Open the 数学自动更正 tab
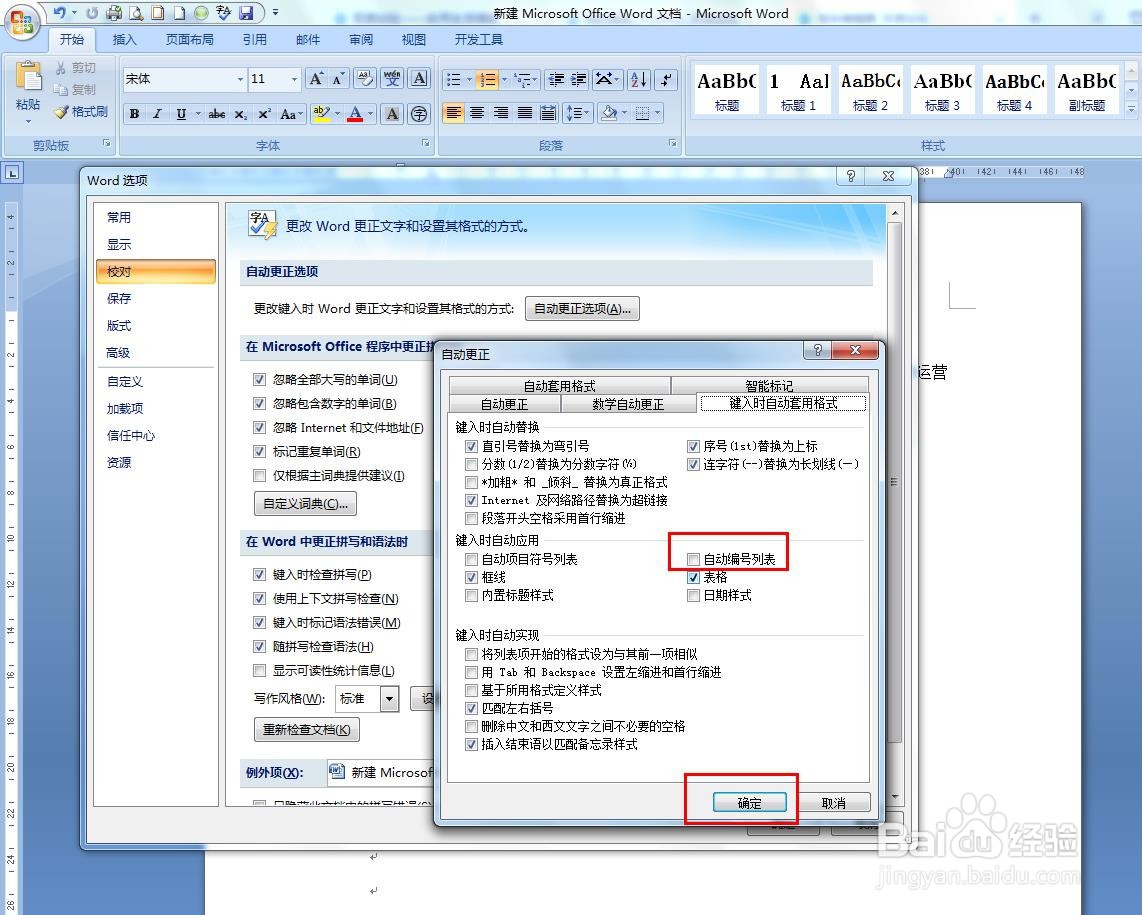The image size is (1142, 915). click(628, 404)
